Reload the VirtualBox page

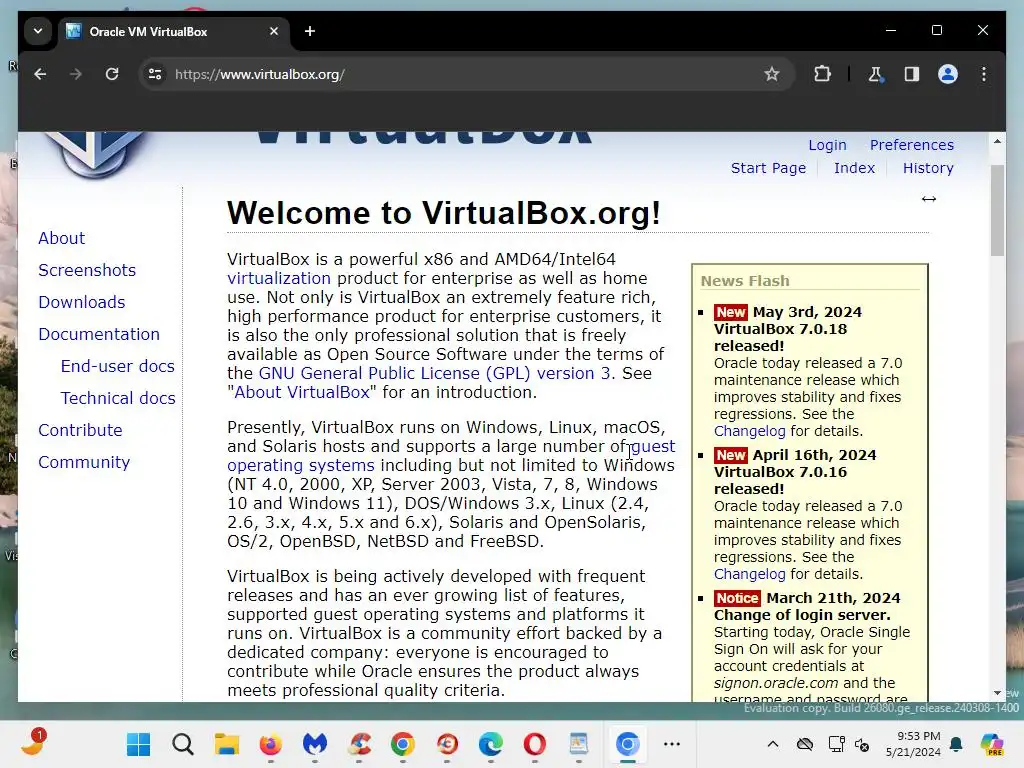click(x=112, y=74)
